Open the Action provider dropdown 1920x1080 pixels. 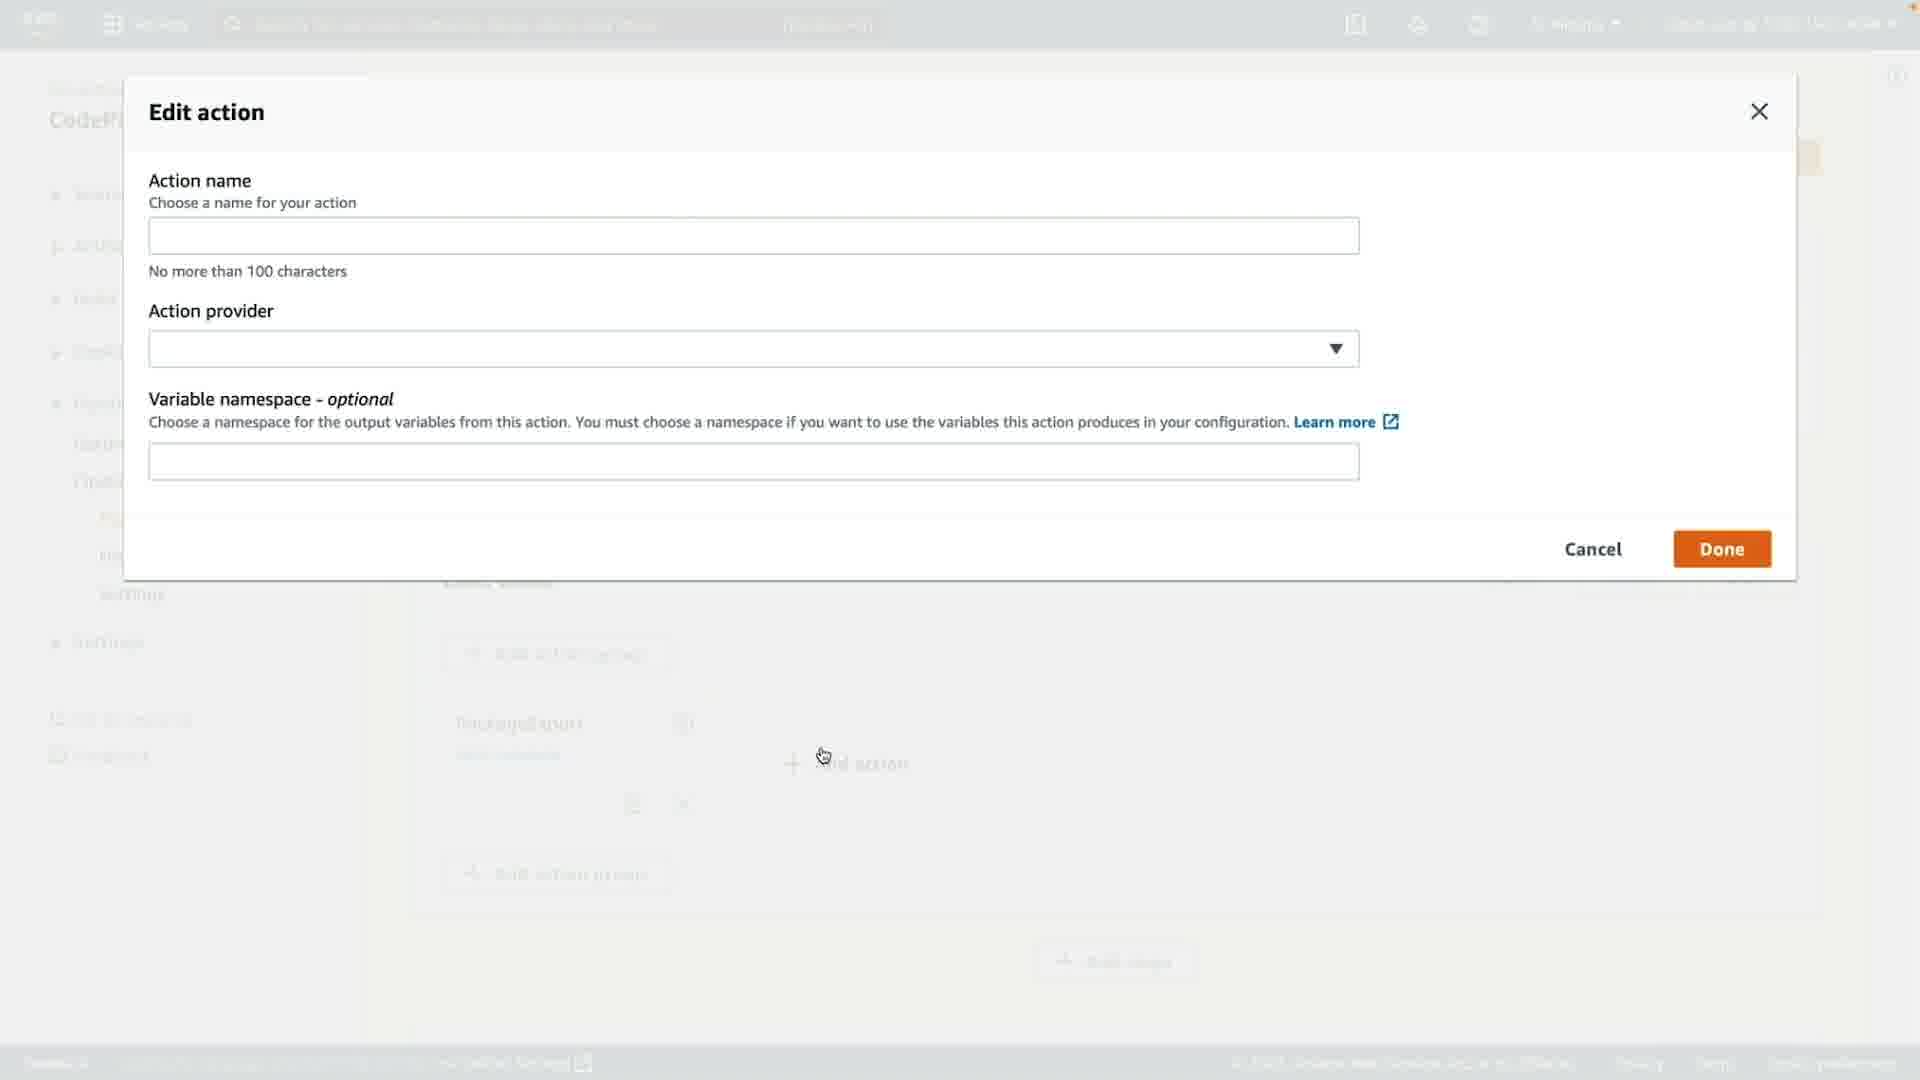[x=753, y=349]
